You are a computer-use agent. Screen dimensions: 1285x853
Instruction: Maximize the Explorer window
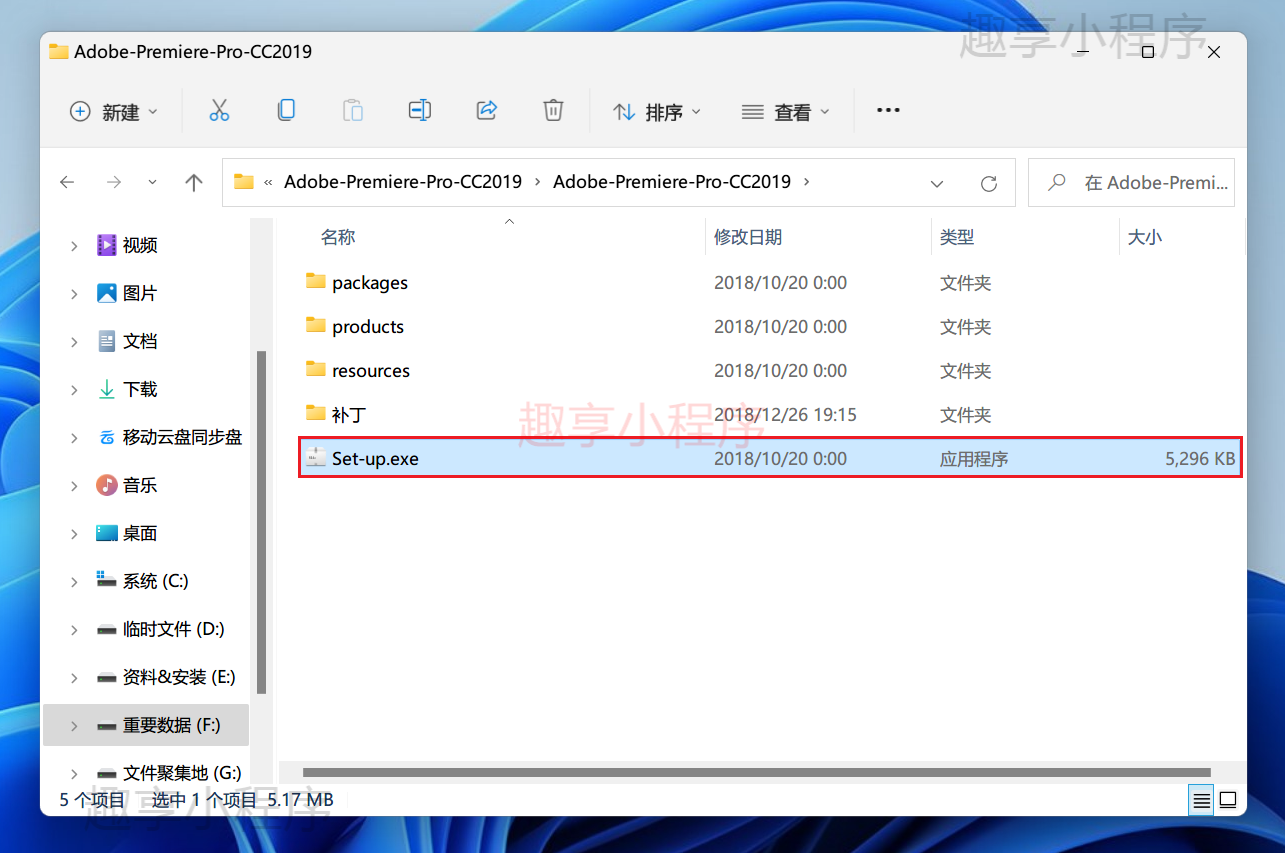click(x=1148, y=52)
